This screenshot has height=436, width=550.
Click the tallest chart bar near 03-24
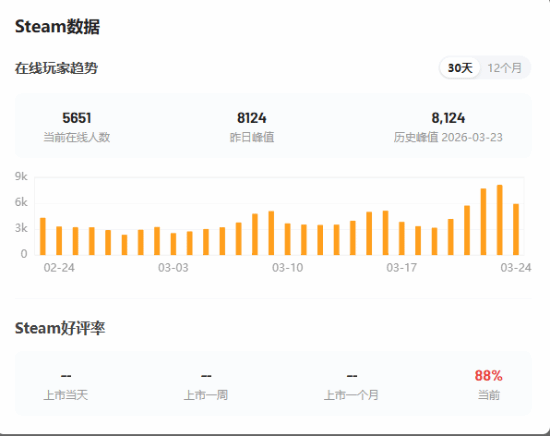(499, 220)
